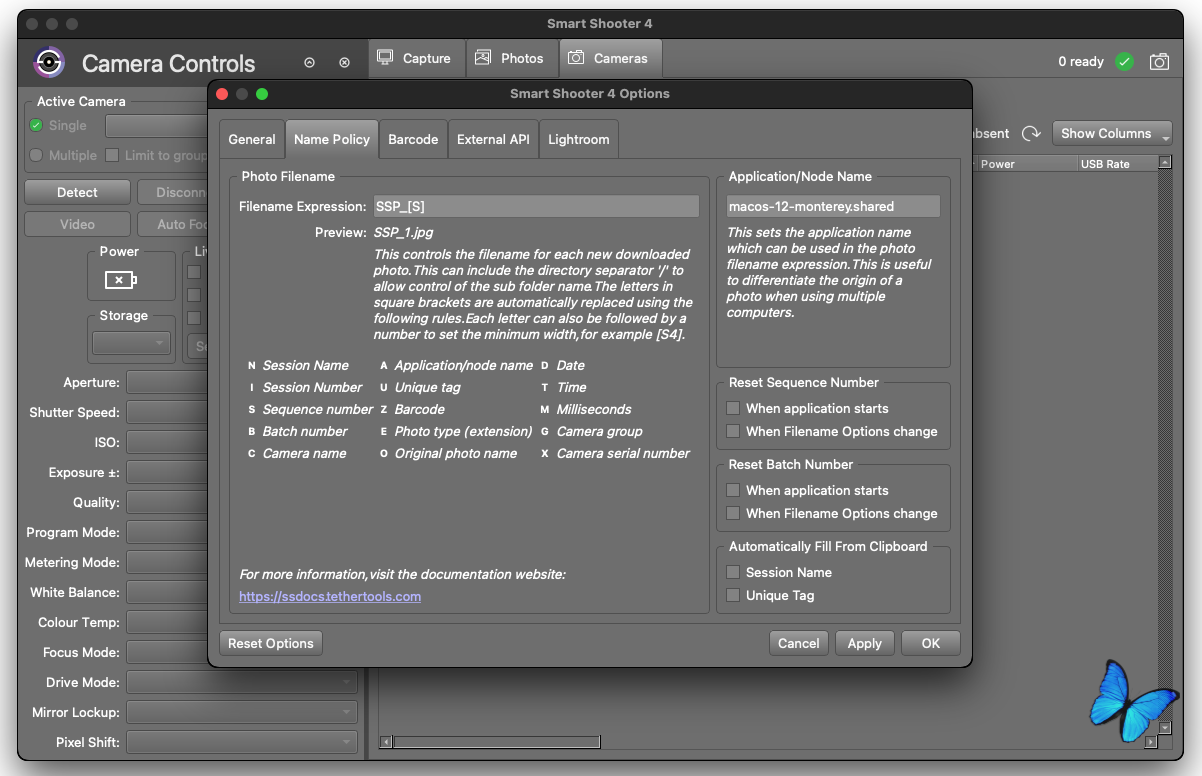
Task: Click the Reset Options button
Action: click(x=271, y=643)
